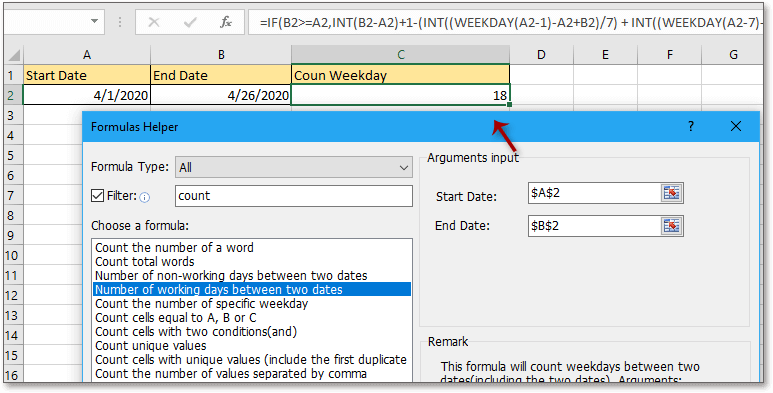Viewport: 773px width, 393px height.
Task: Select column G header
Action: [733, 55]
